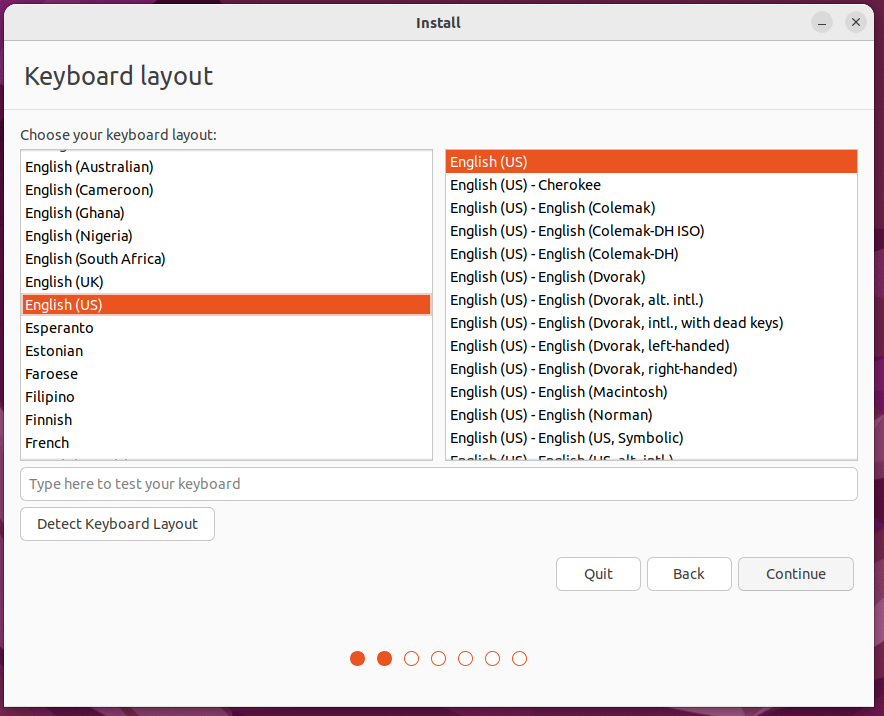Select English (UK) in language list

(x=64, y=282)
